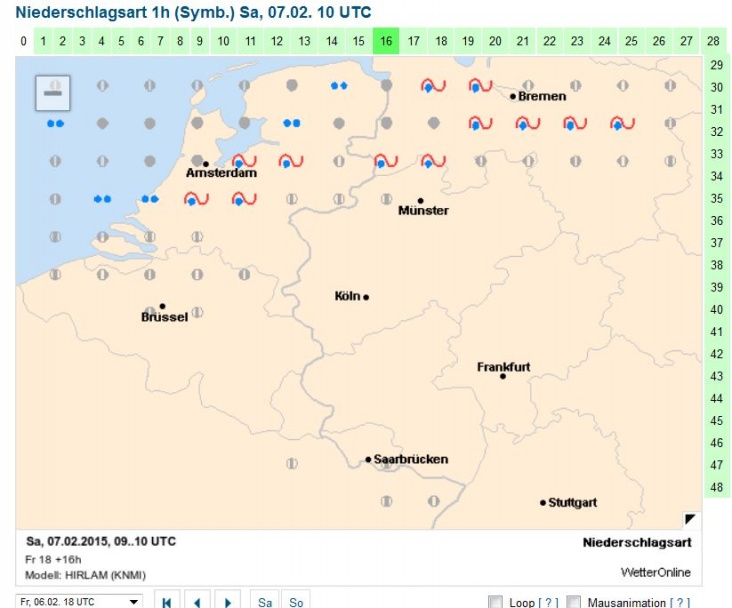Enable the Mausanimation checkbox
This screenshot has width=732, height=608.
pos(573,602)
